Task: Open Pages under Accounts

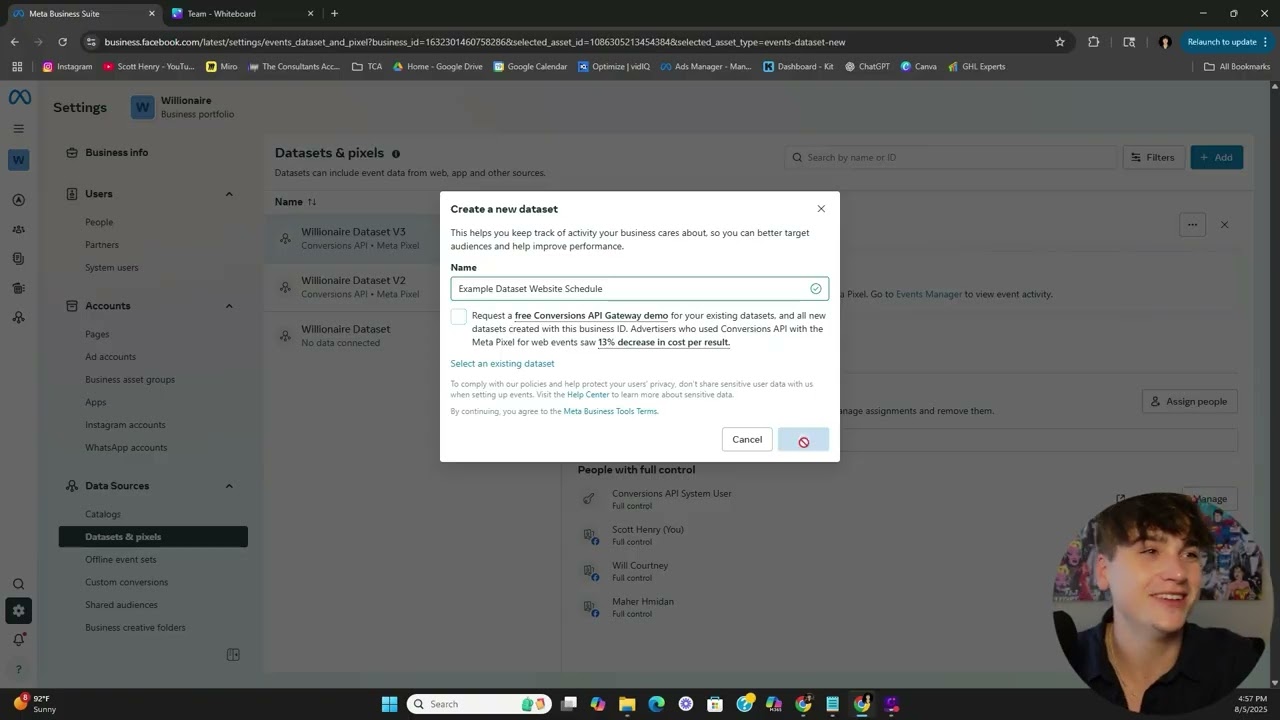Action: click(x=97, y=334)
